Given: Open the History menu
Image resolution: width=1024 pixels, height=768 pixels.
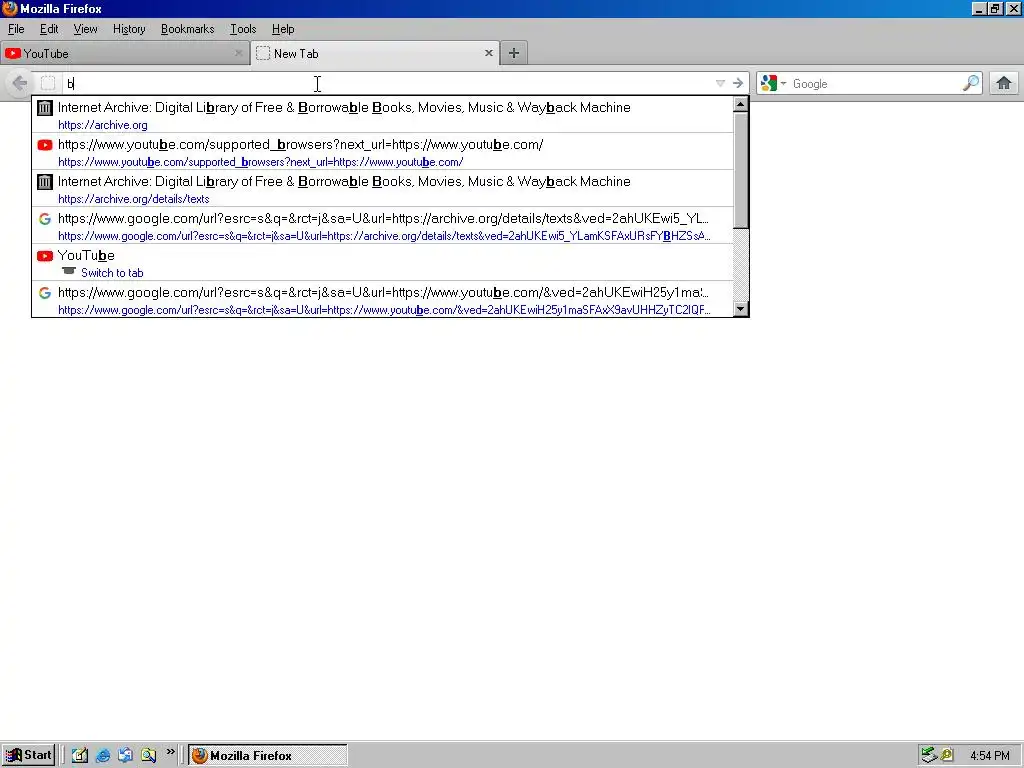Looking at the screenshot, I should coord(129,29).
